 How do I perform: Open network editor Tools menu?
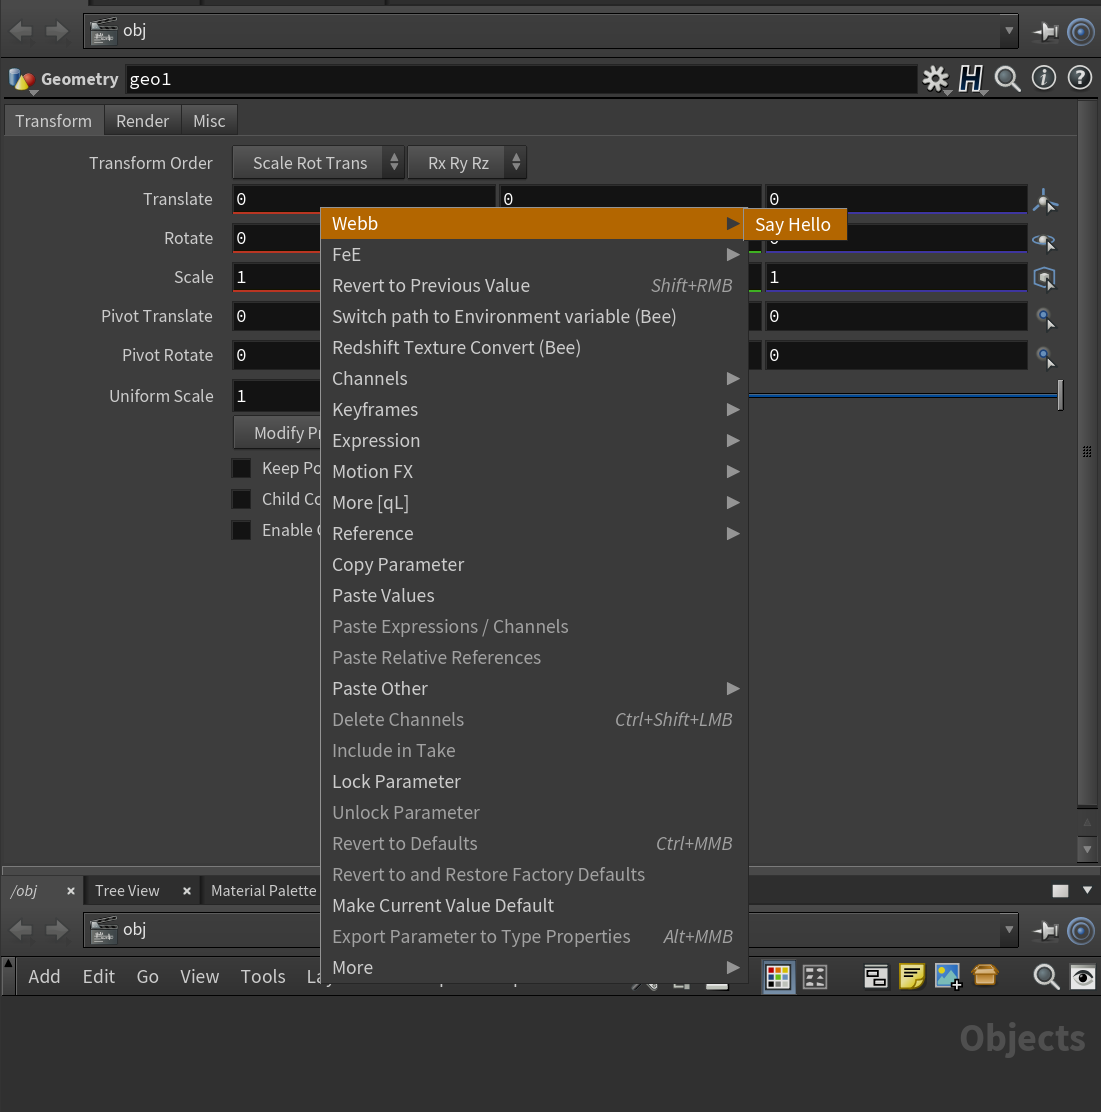262,977
